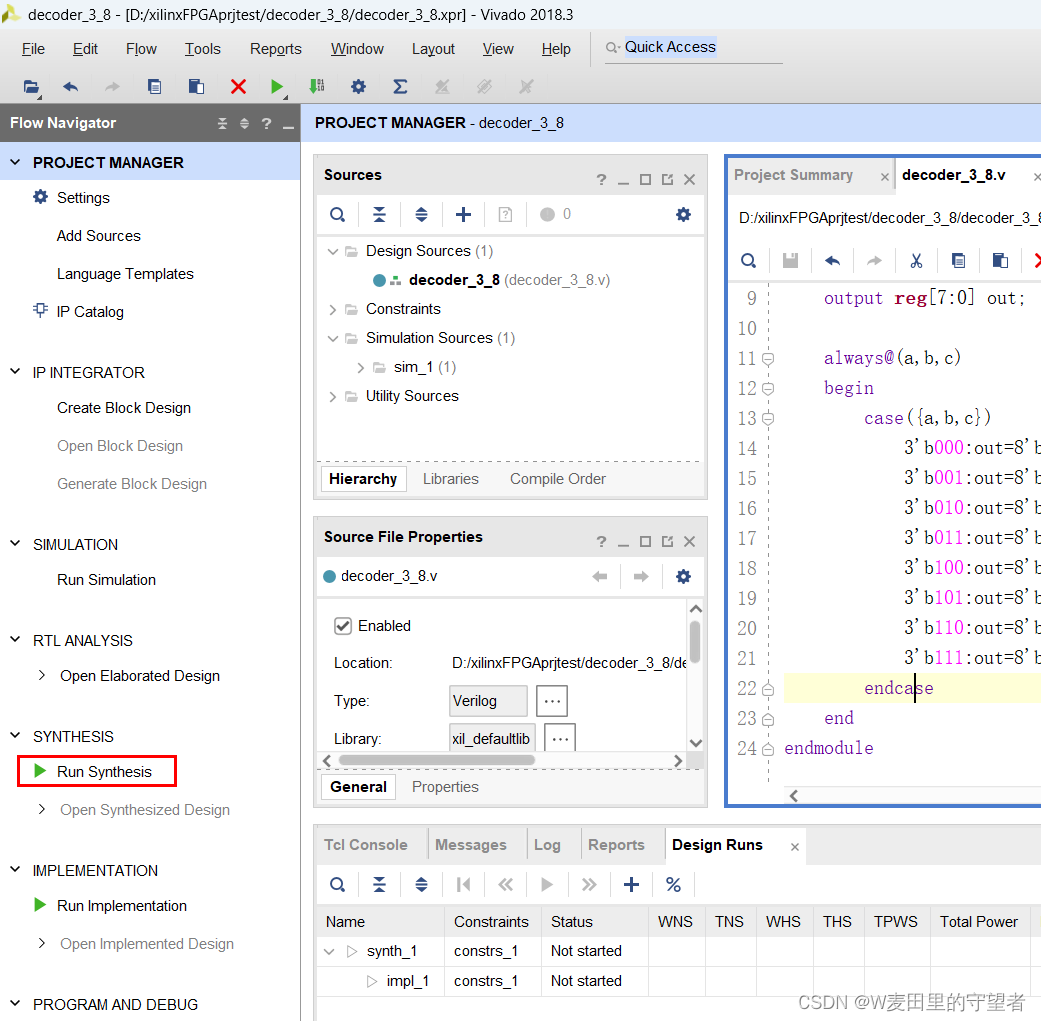The height and width of the screenshot is (1021, 1041).
Task: Click the Source File Properties horizontal scrollbar
Action: click(x=437, y=760)
